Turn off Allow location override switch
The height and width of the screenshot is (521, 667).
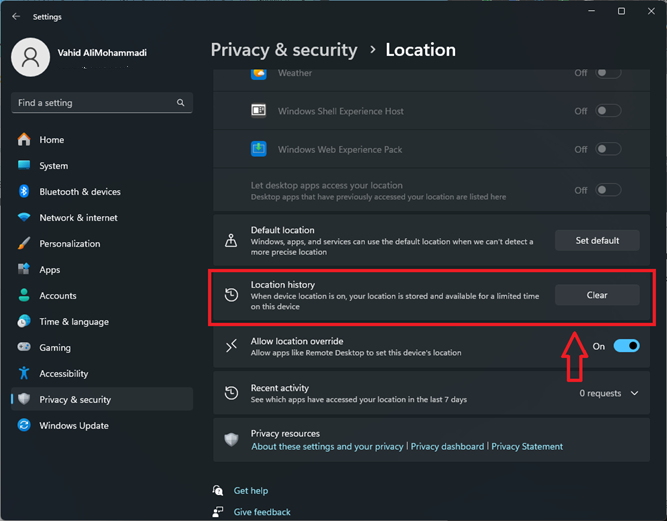pos(626,346)
